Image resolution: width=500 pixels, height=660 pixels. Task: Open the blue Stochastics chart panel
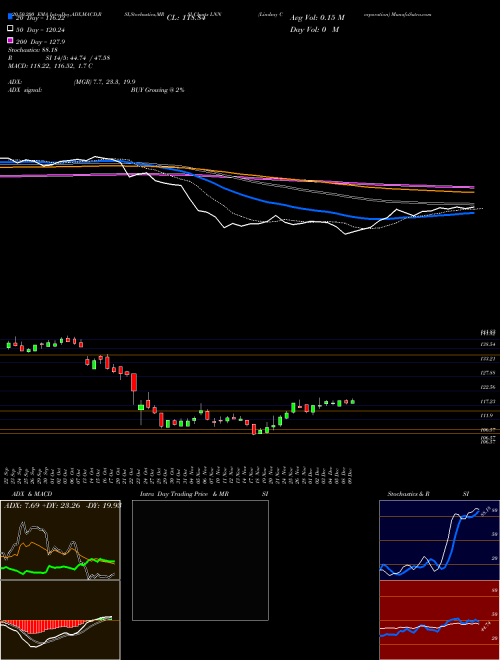click(439, 540)
